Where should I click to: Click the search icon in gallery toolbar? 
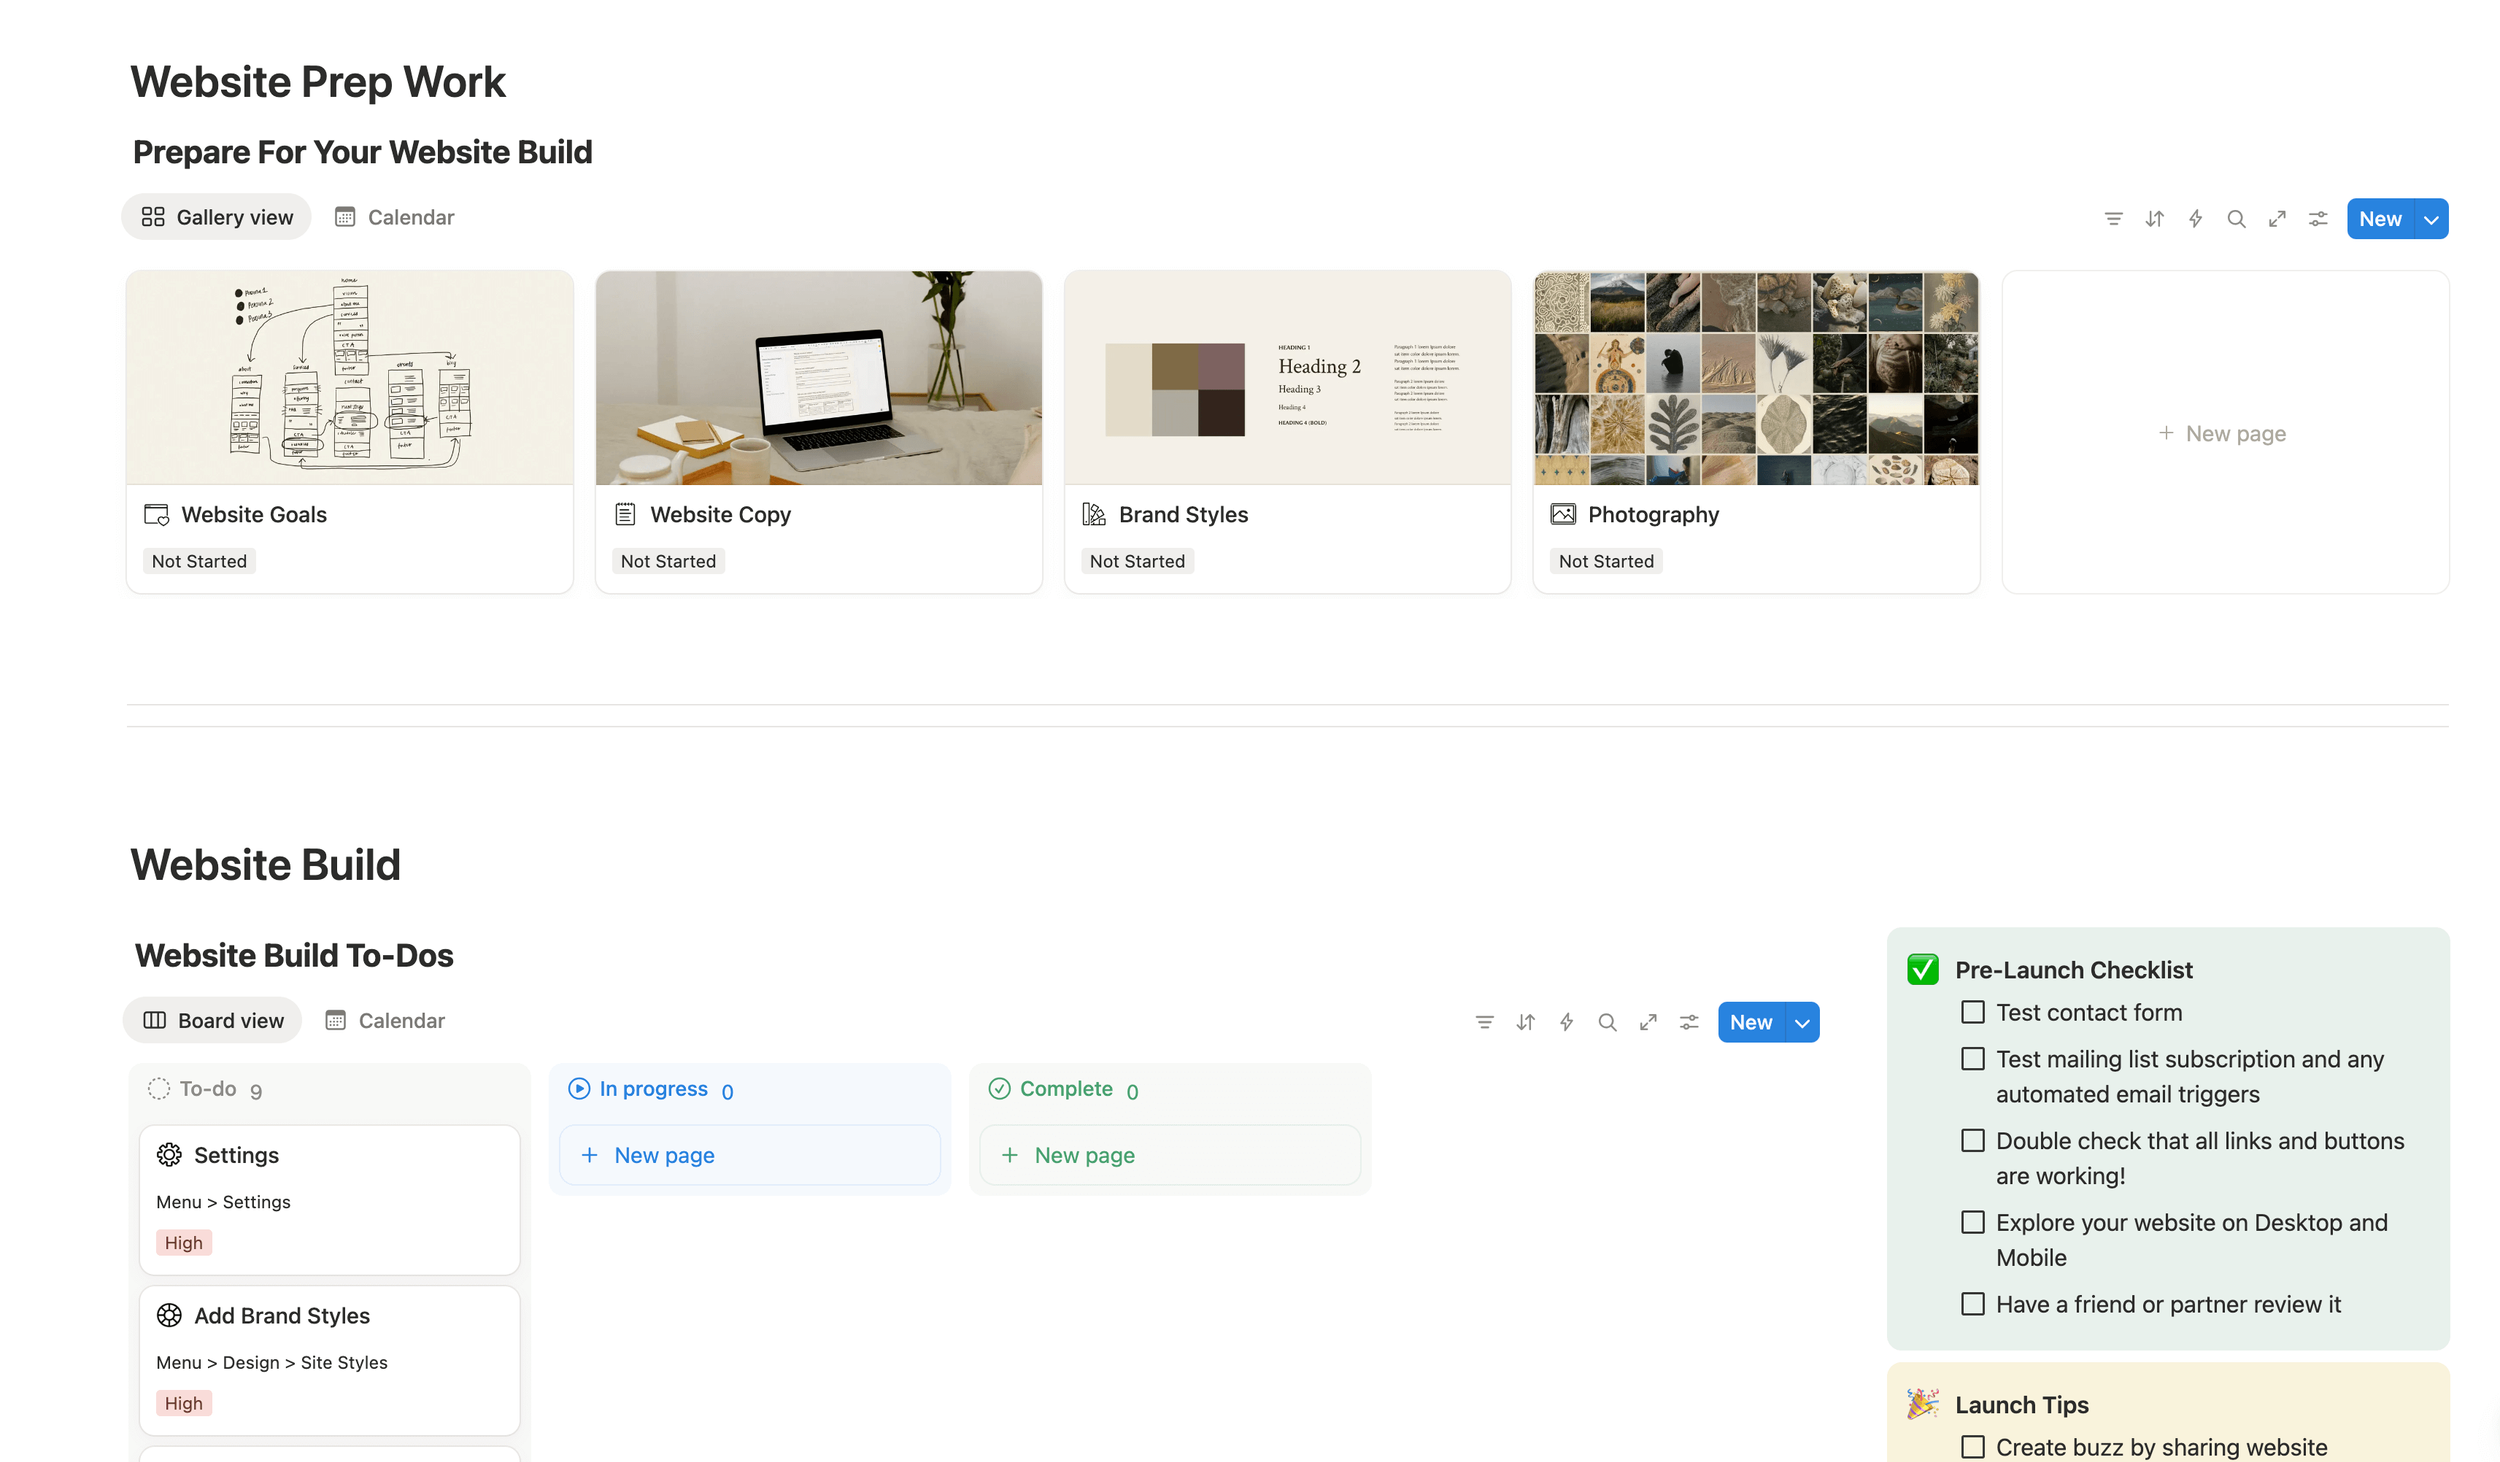(2236, 219)
